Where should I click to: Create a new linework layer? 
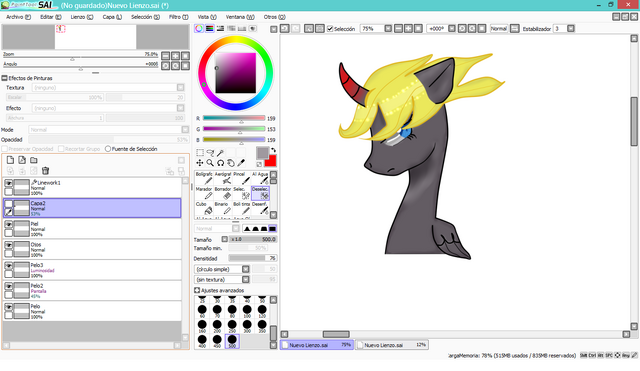pos(22,160)
